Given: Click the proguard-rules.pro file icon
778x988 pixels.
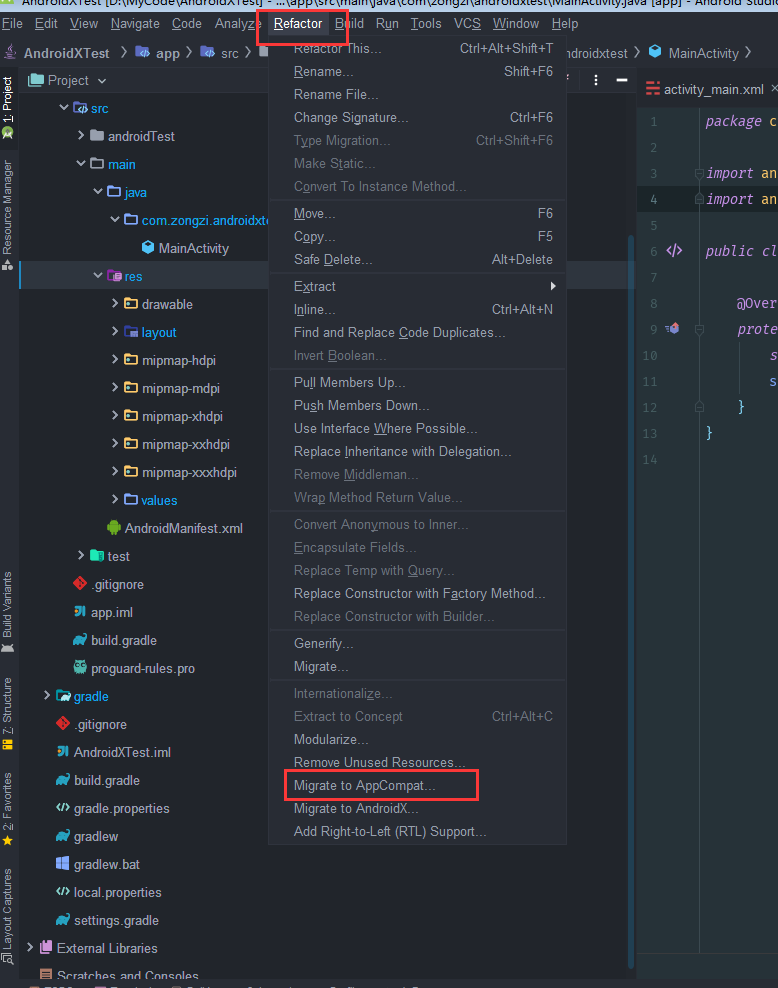Looking at the screenshot, I should click(x=80, y=667).
